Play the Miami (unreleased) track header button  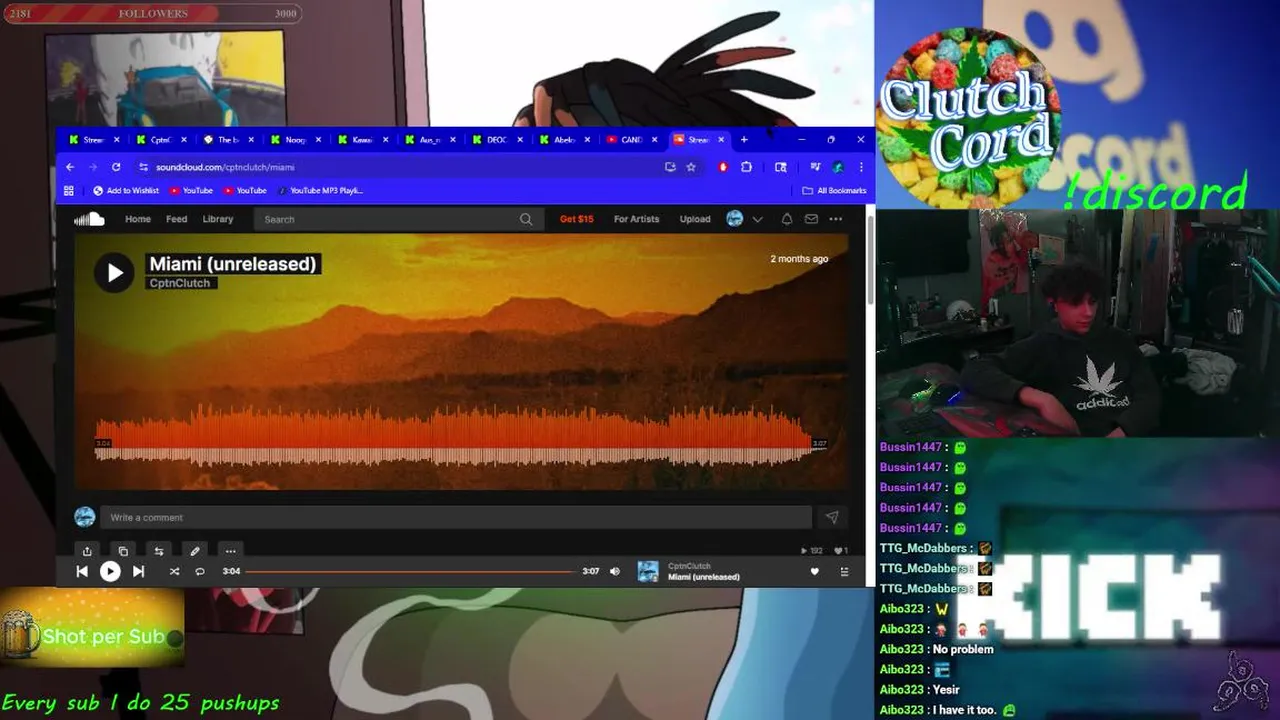click(x=114, y=272)
